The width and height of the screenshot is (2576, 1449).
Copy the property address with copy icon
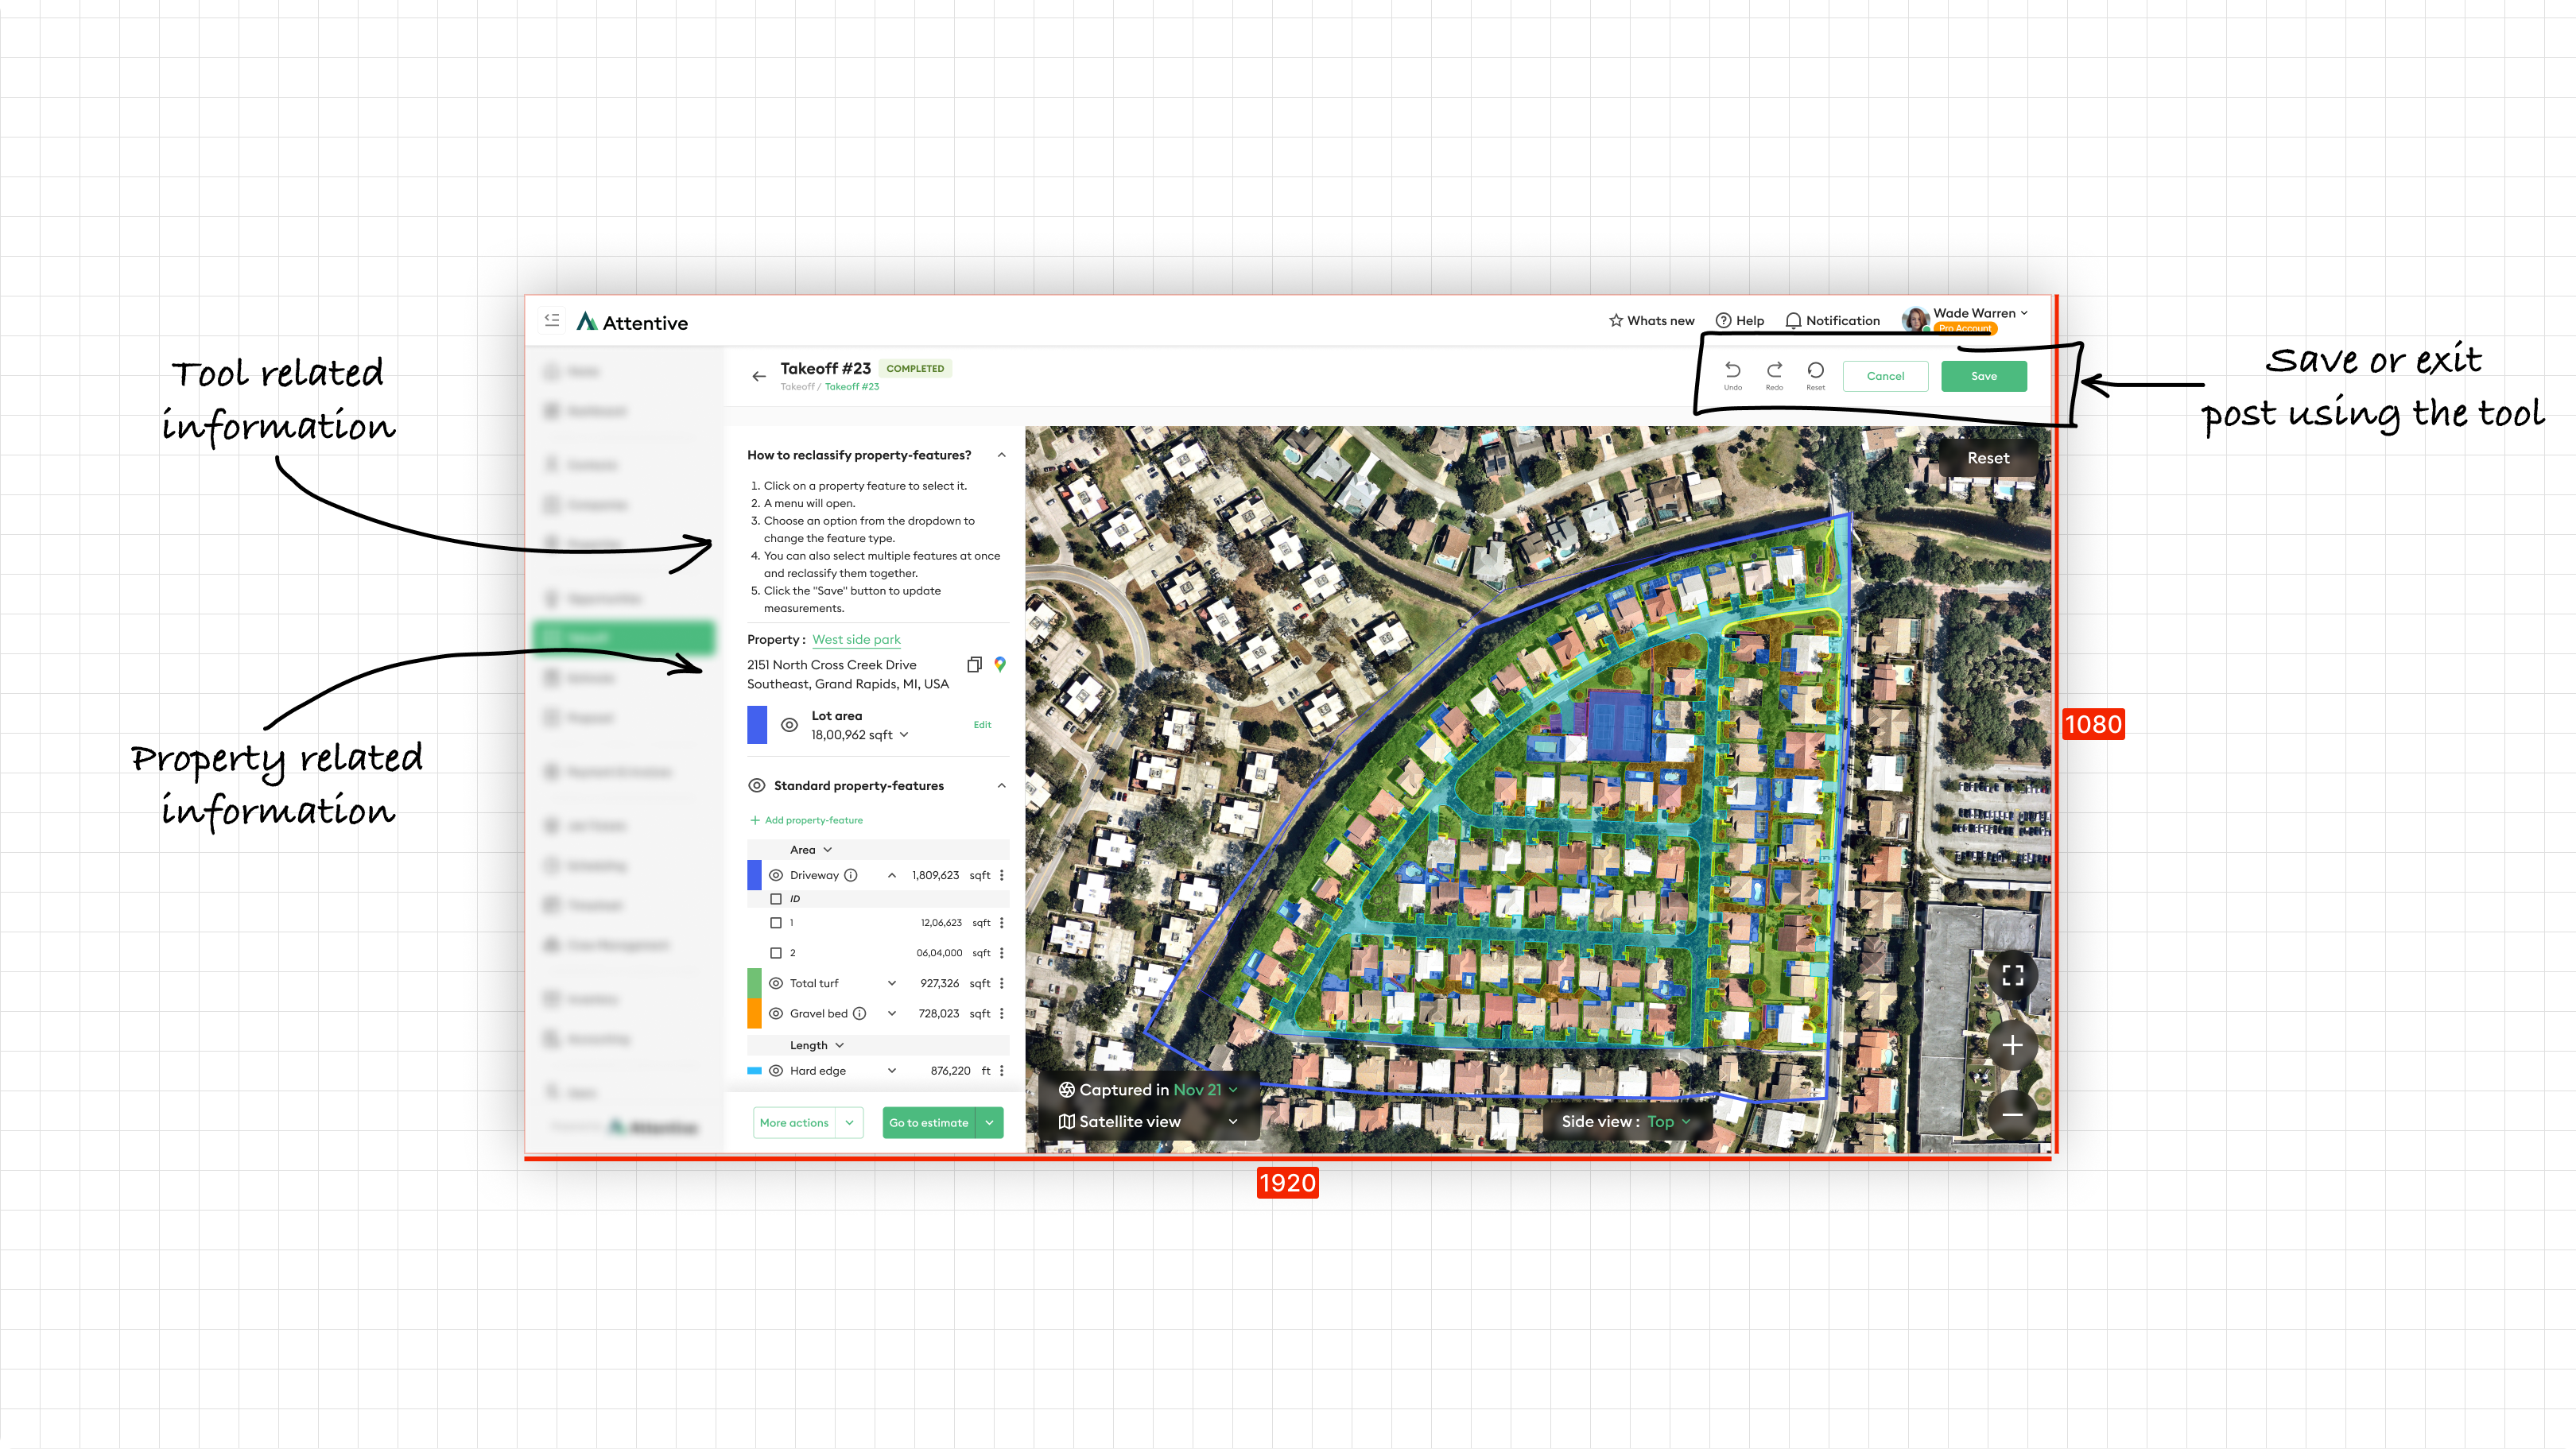[974, 664]
